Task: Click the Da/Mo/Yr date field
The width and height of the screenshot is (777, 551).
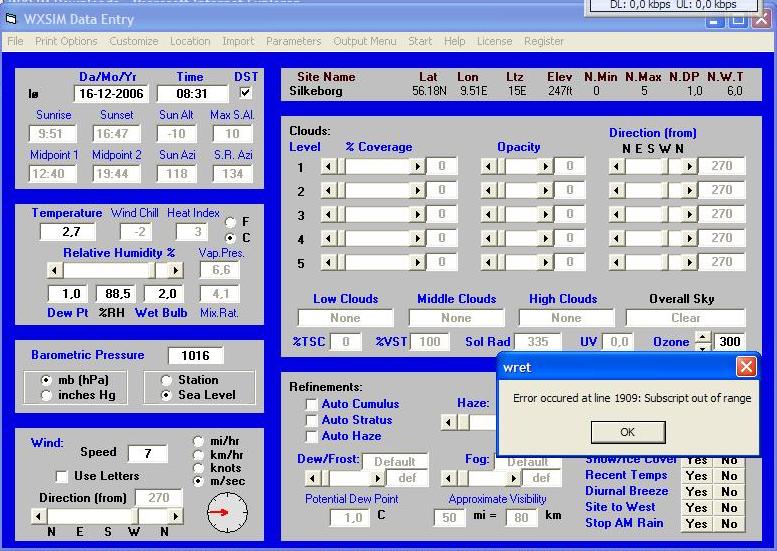Action: click(x=111, y=94)
